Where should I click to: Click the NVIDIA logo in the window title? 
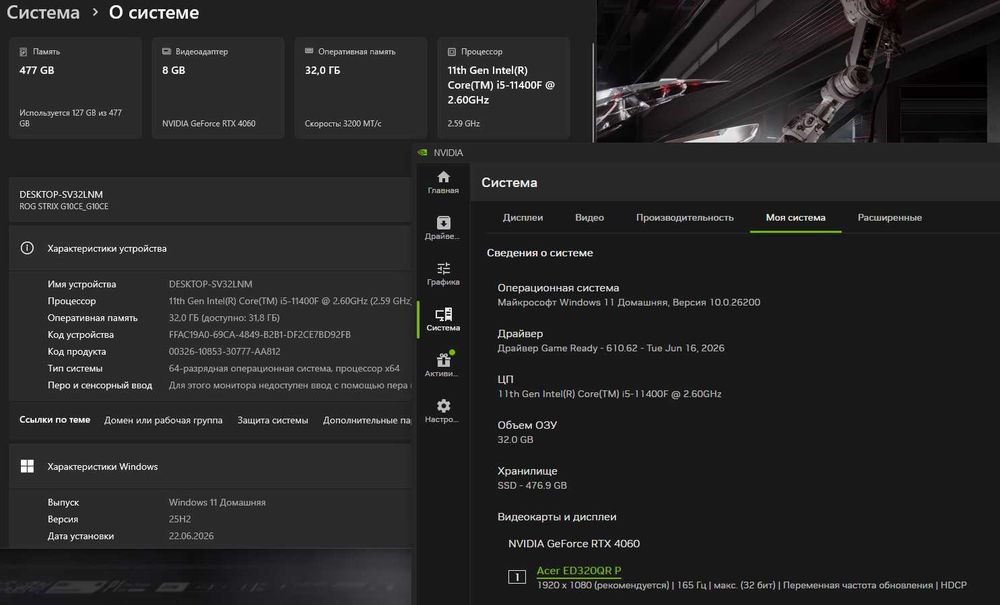click(x=422, y=152)
